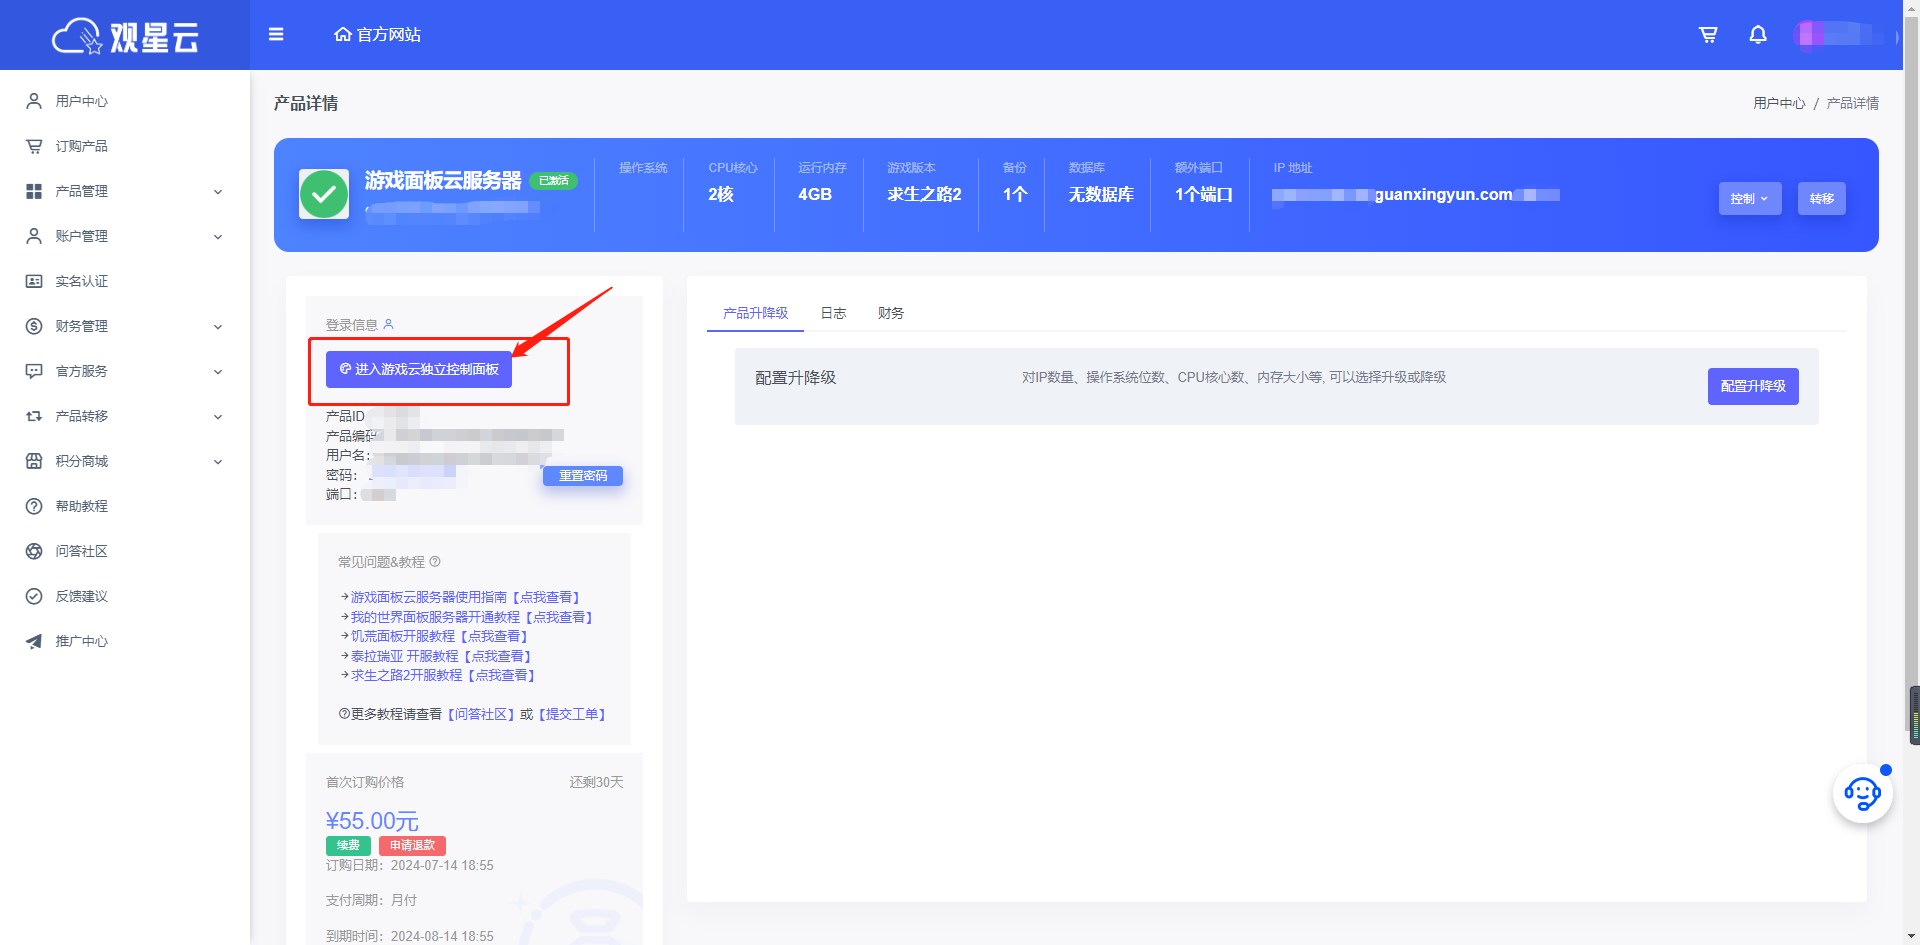The width and height of the screenshot is (1920, 945).
Task: Click the green checkmark product status icon
Action: (x=324, y=194)
